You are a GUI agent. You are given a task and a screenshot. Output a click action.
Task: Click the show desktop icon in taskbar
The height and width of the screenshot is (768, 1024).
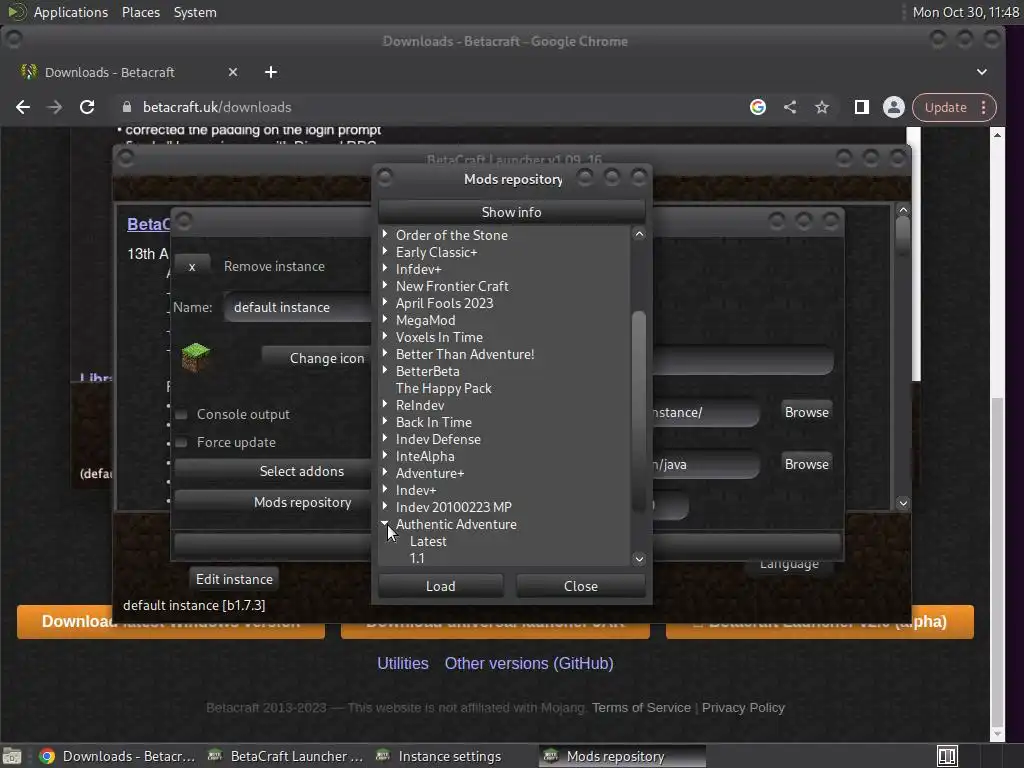pos(11,756)
